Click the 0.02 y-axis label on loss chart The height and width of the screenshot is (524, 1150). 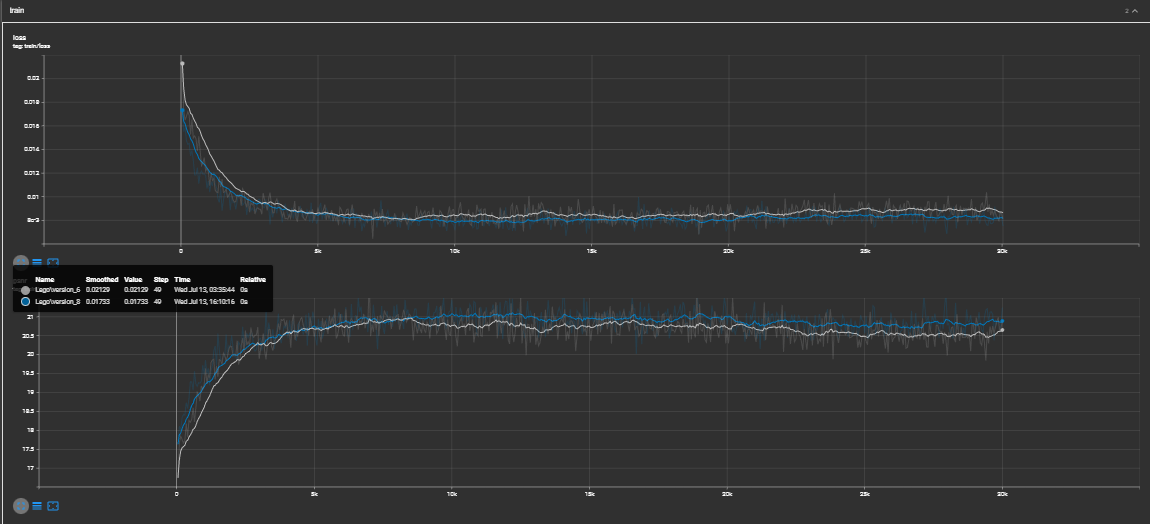point(34,78)
